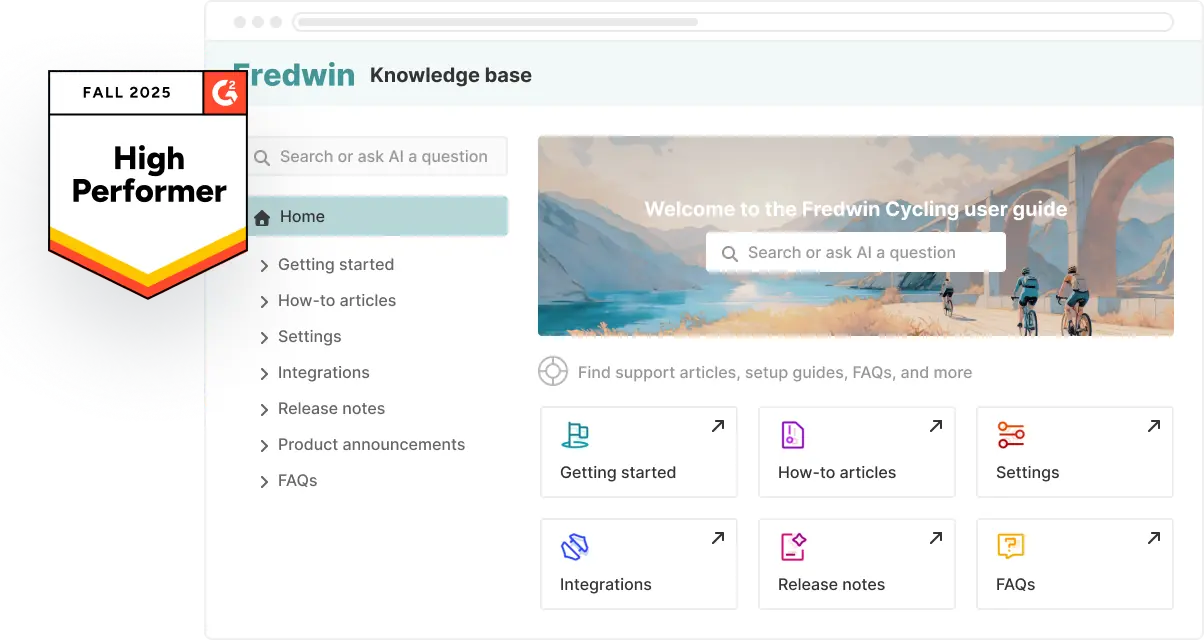
Task: Click the orange sliders icon on Settings card
Action: (1010, 436)
